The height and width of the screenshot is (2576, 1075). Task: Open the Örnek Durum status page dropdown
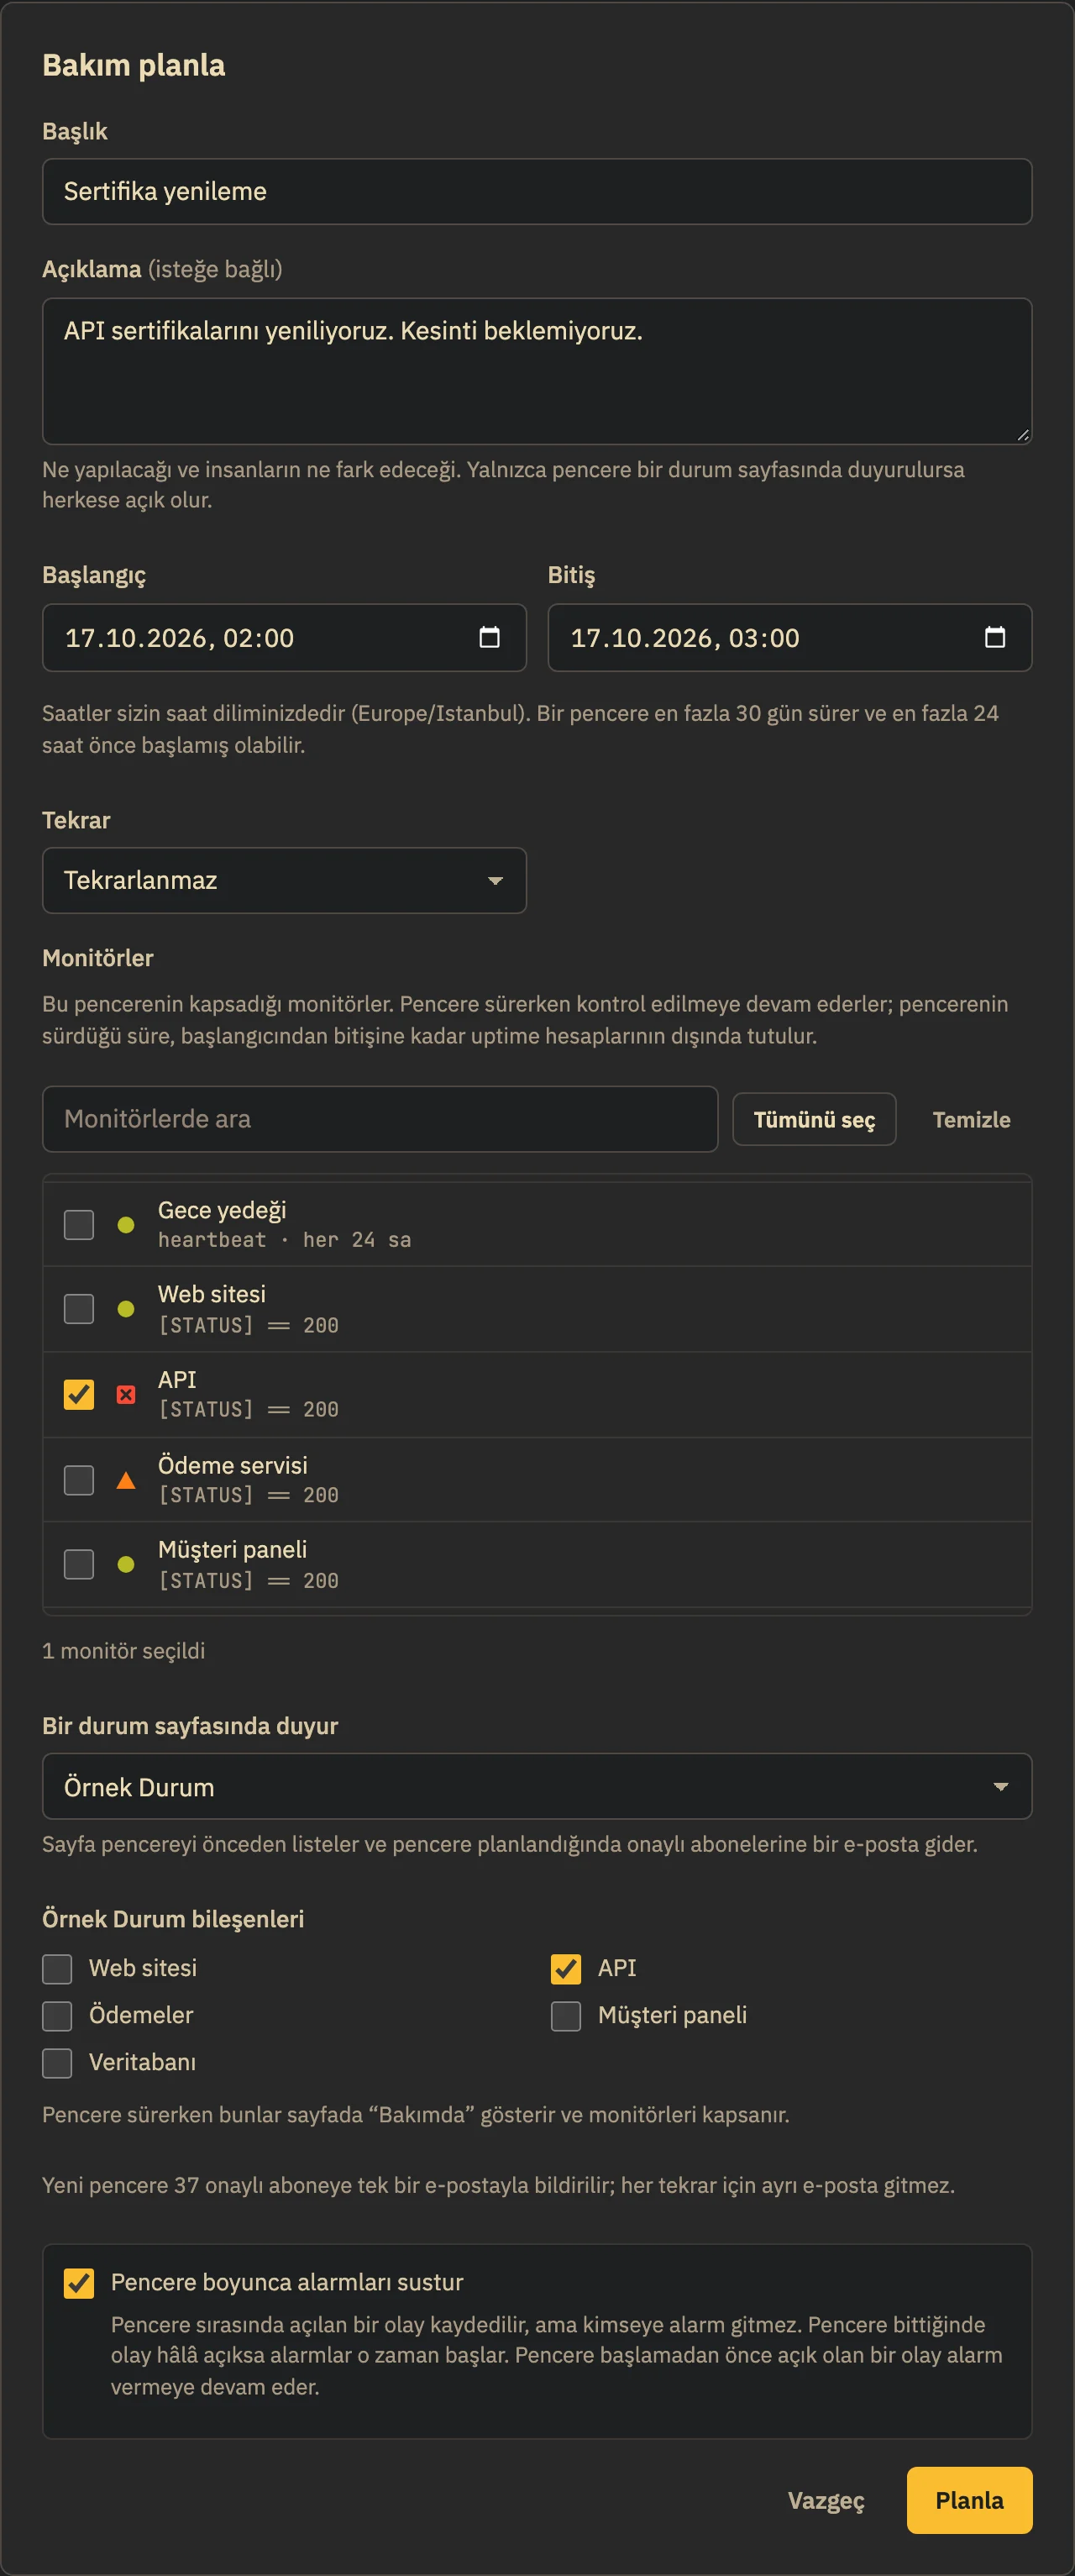(x=537, y=1786)
